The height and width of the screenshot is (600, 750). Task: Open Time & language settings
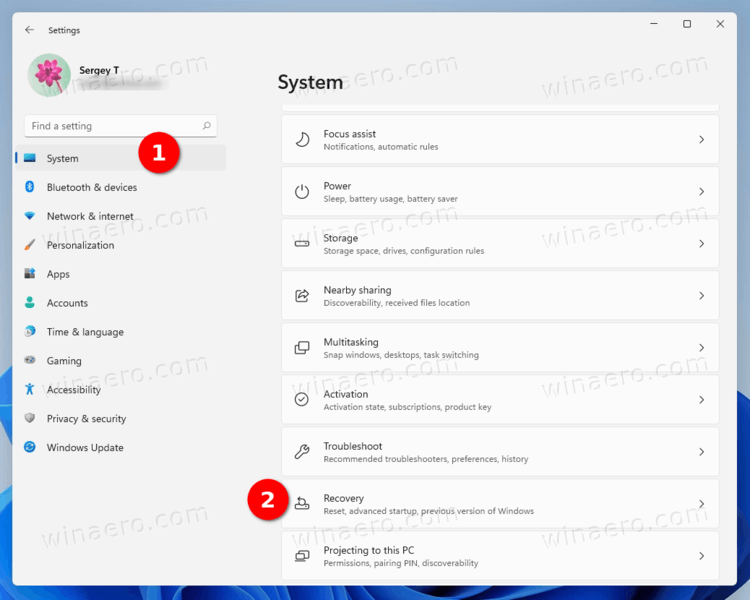tap(121, 332)
